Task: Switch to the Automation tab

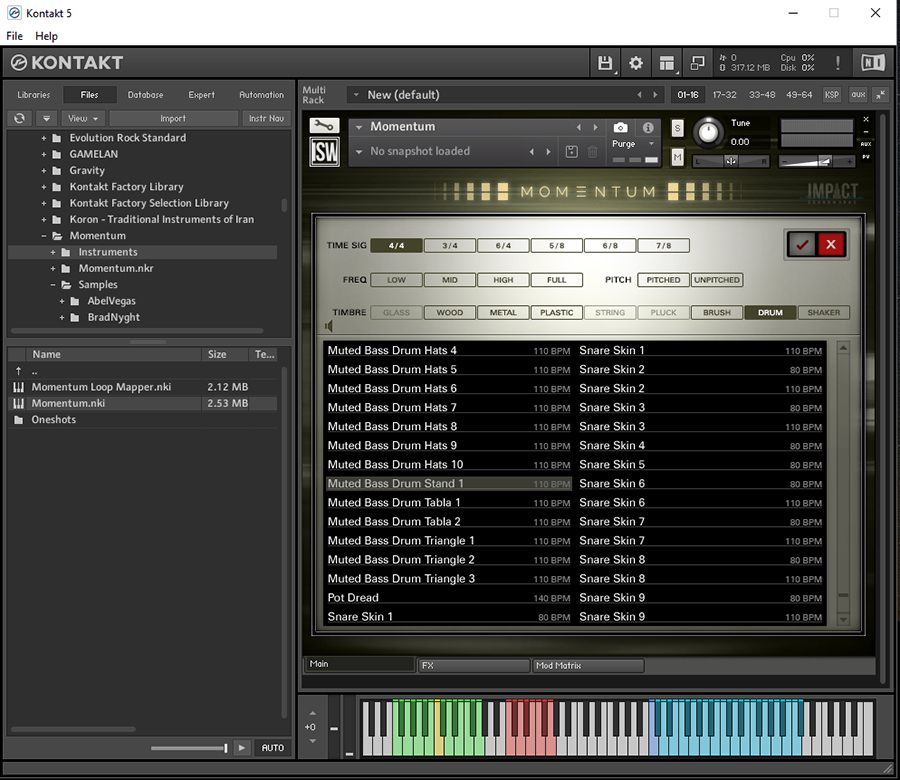Action: coord(261,95)
